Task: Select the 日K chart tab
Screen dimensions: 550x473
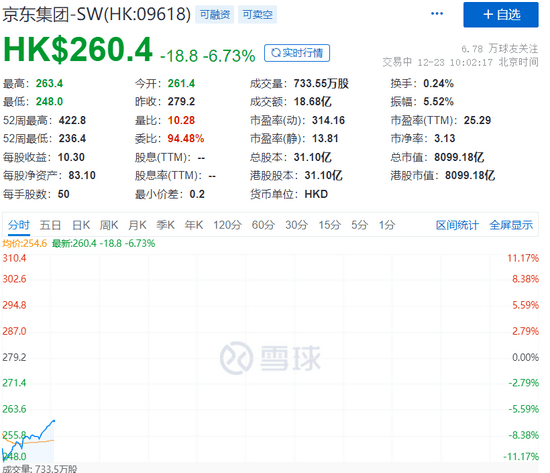Action: (x=81, y=225)
